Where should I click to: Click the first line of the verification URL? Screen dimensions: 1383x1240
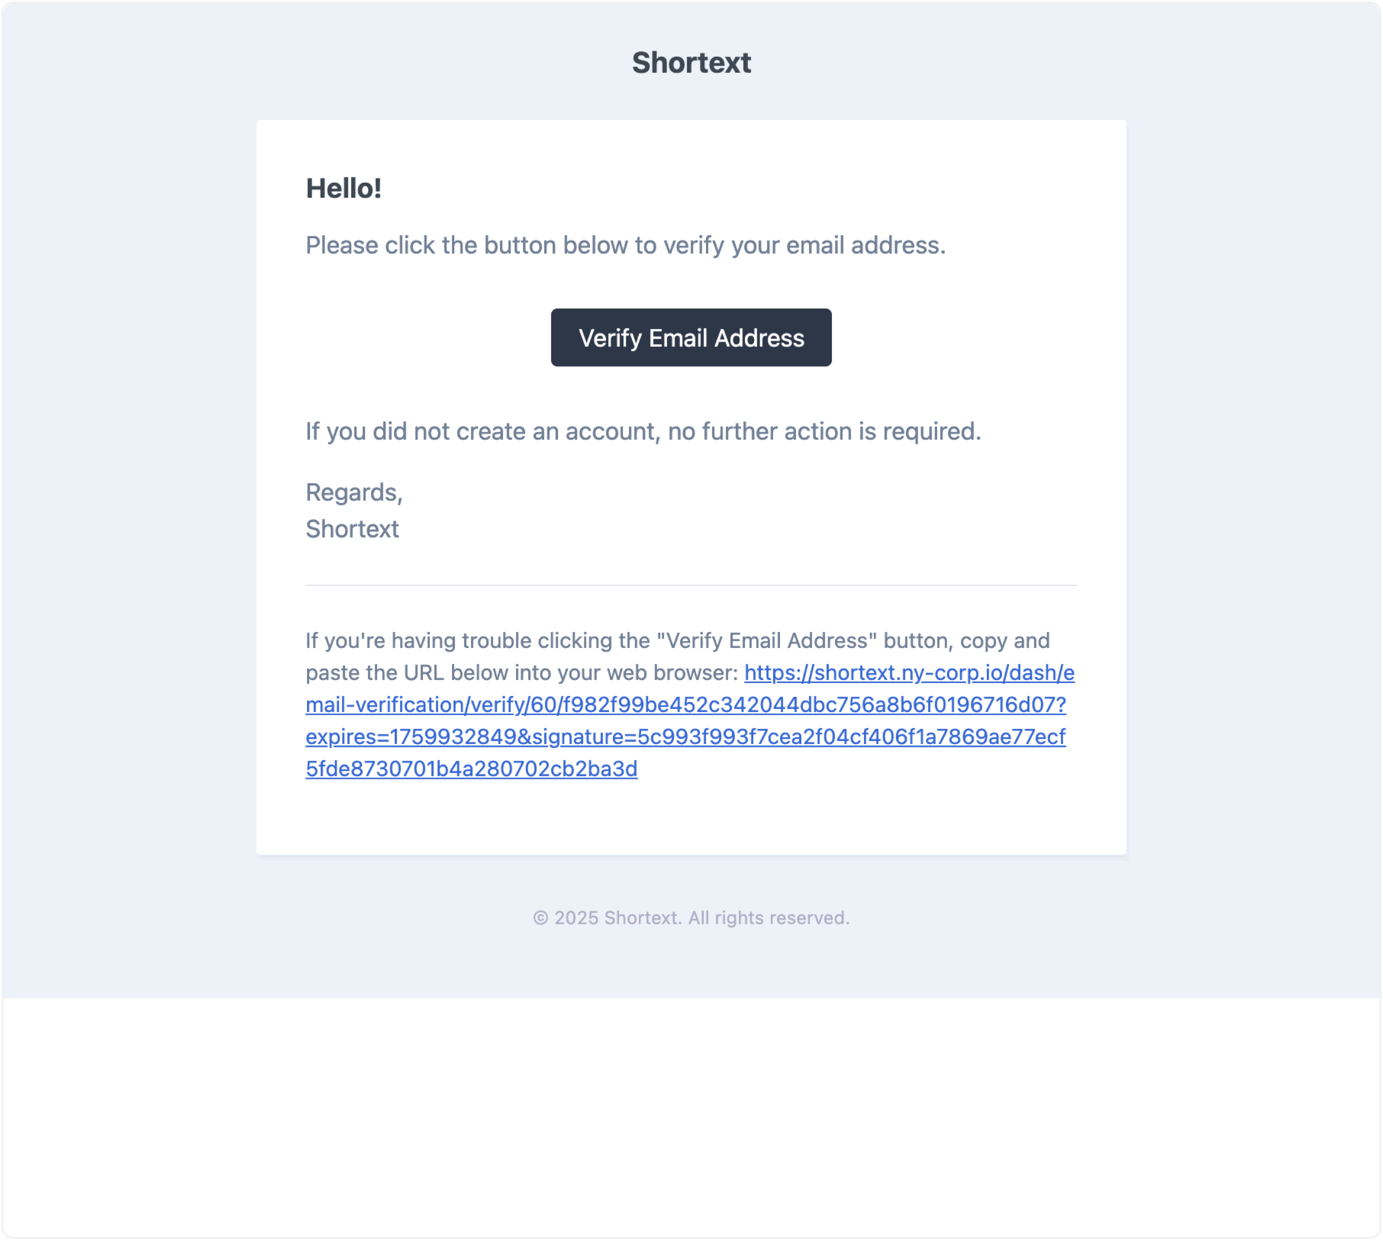click(x=910, y=672)
